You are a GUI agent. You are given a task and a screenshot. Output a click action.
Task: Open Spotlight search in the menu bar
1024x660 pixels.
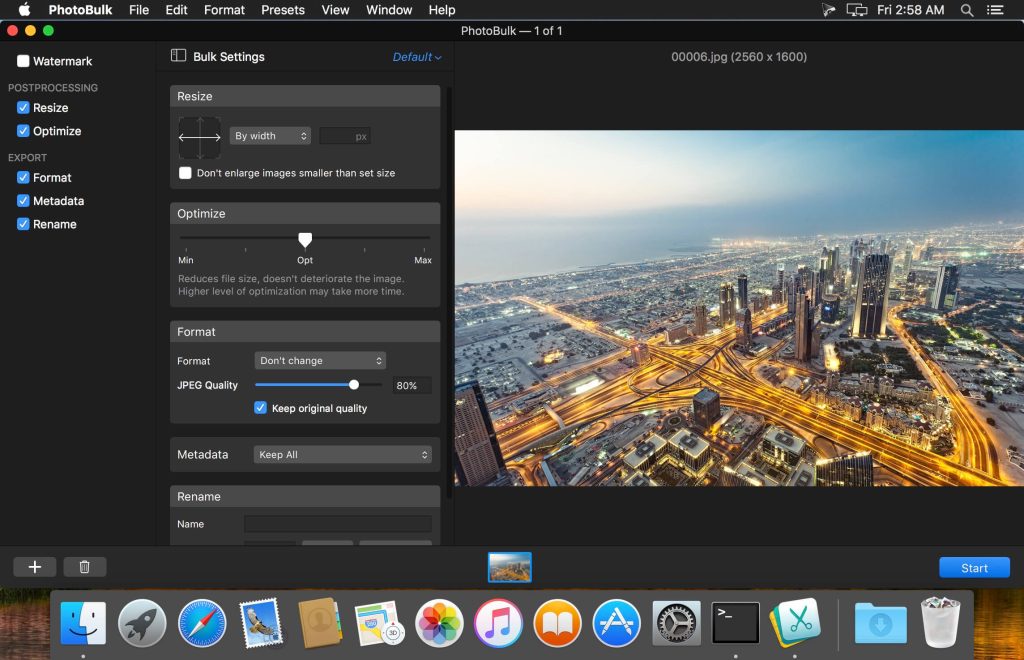click(966, 10)
